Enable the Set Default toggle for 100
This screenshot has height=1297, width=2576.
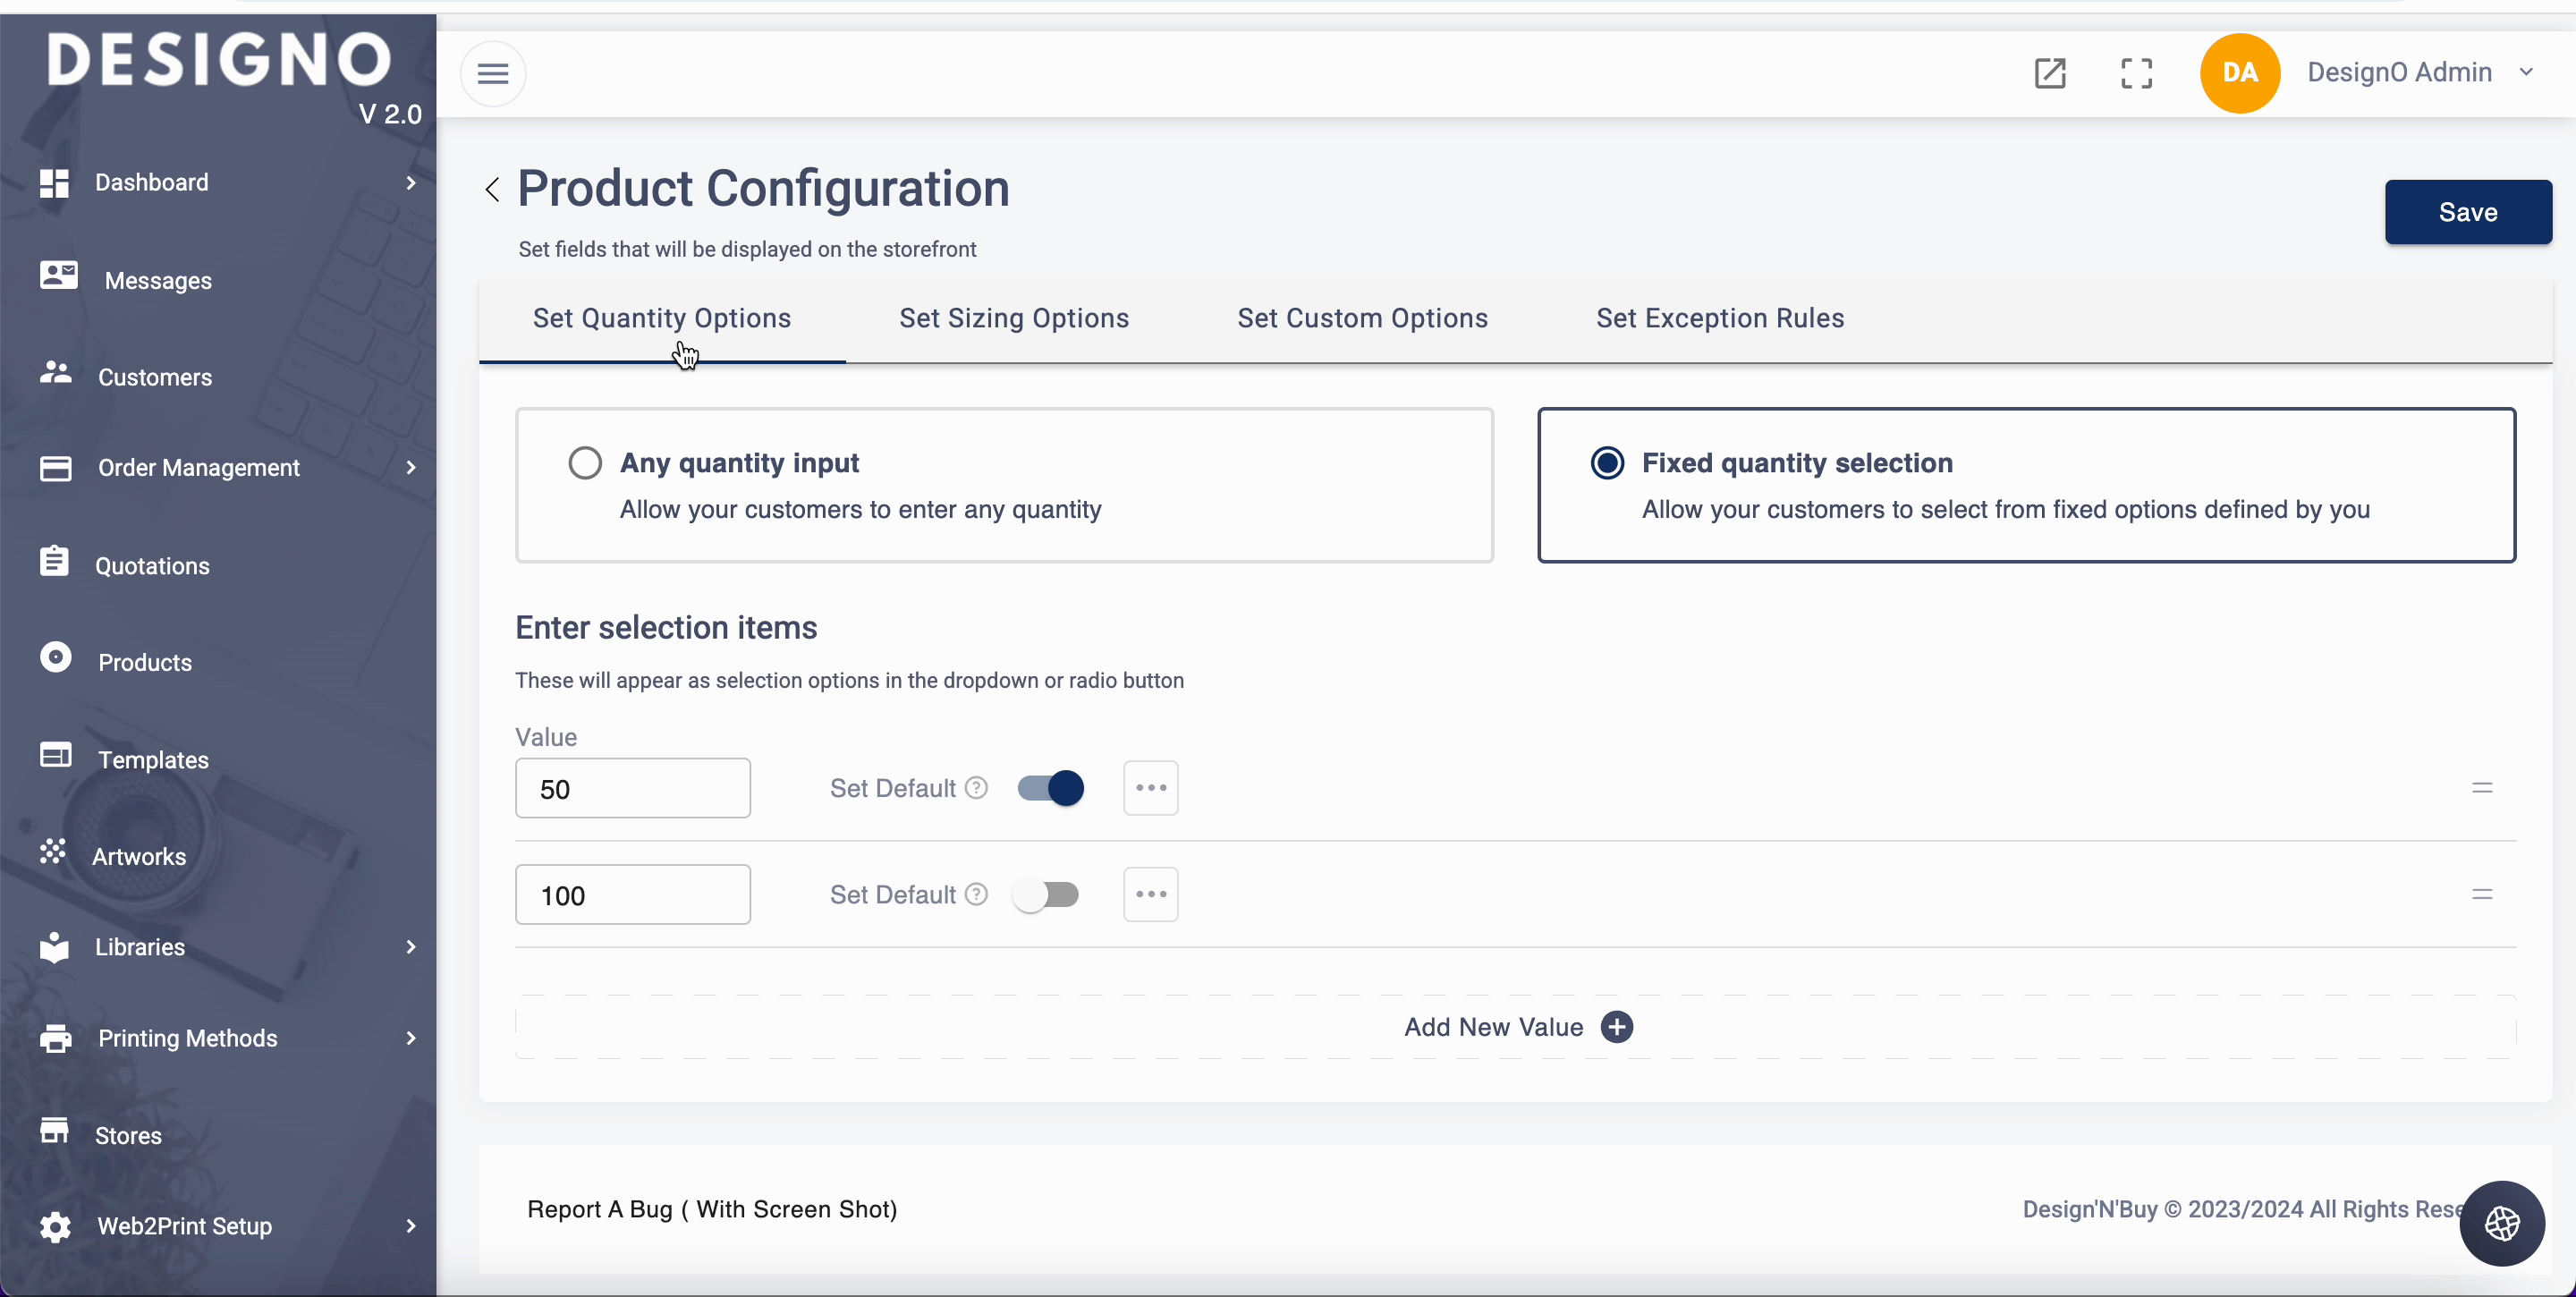tap(1046, 894)
